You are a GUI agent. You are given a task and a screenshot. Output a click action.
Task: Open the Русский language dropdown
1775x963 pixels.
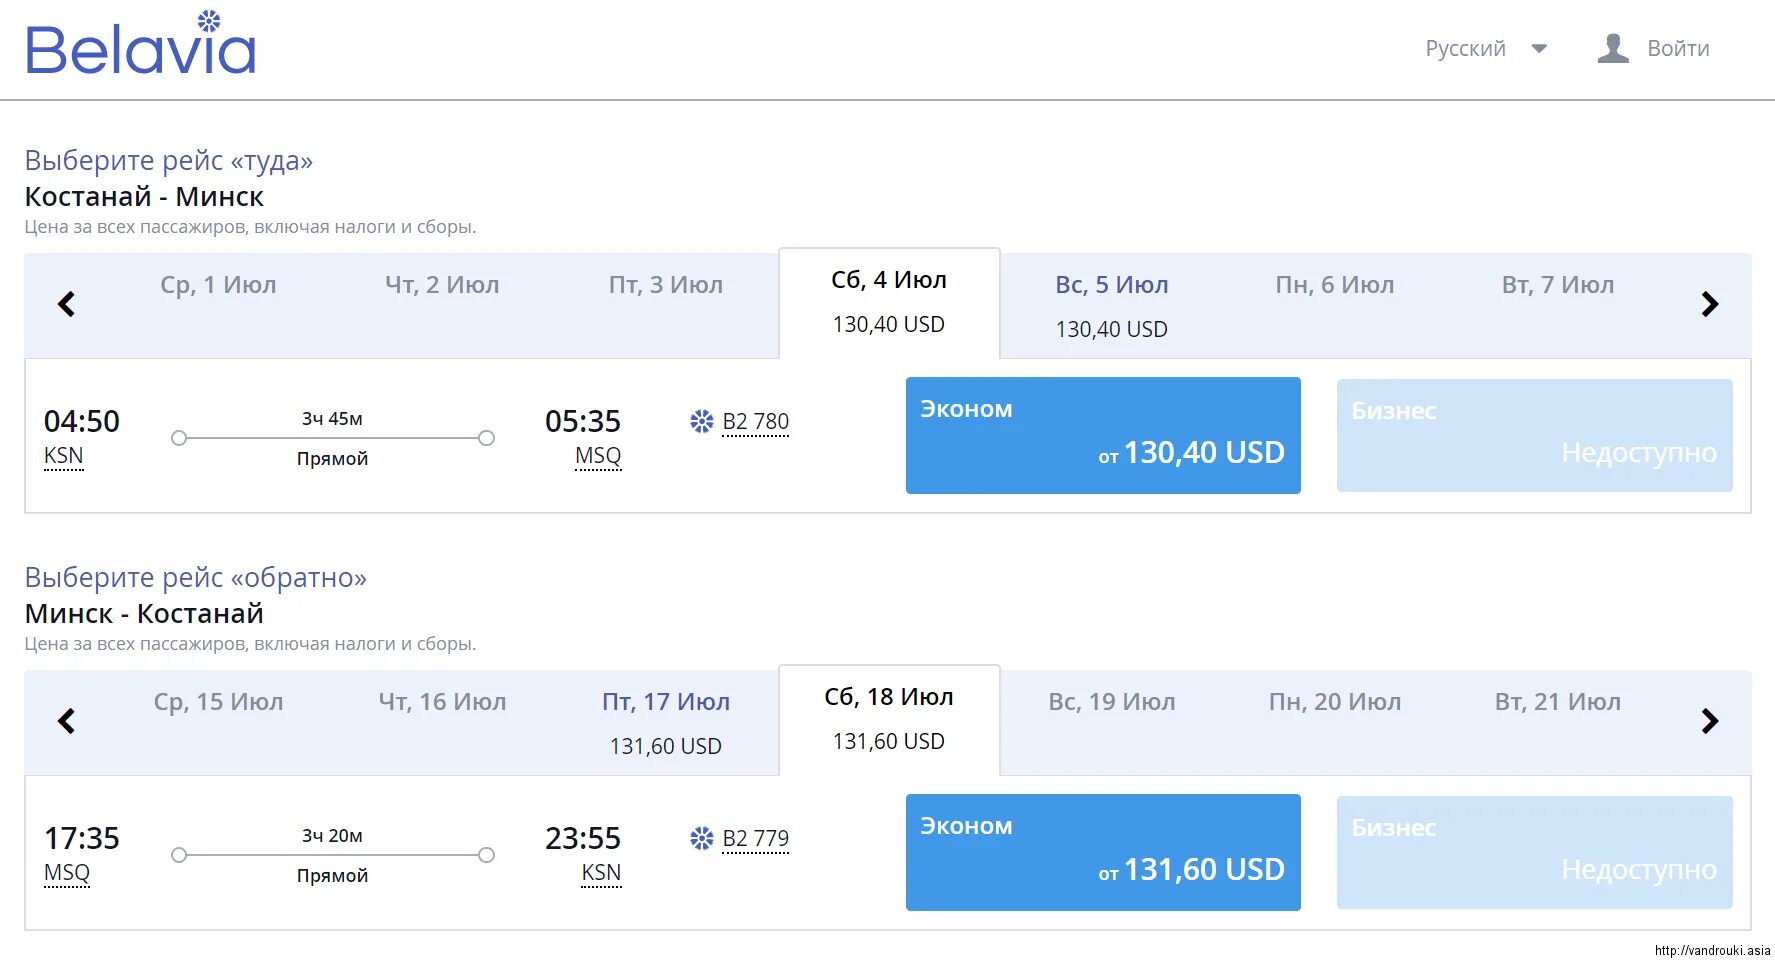[1465, 48]
